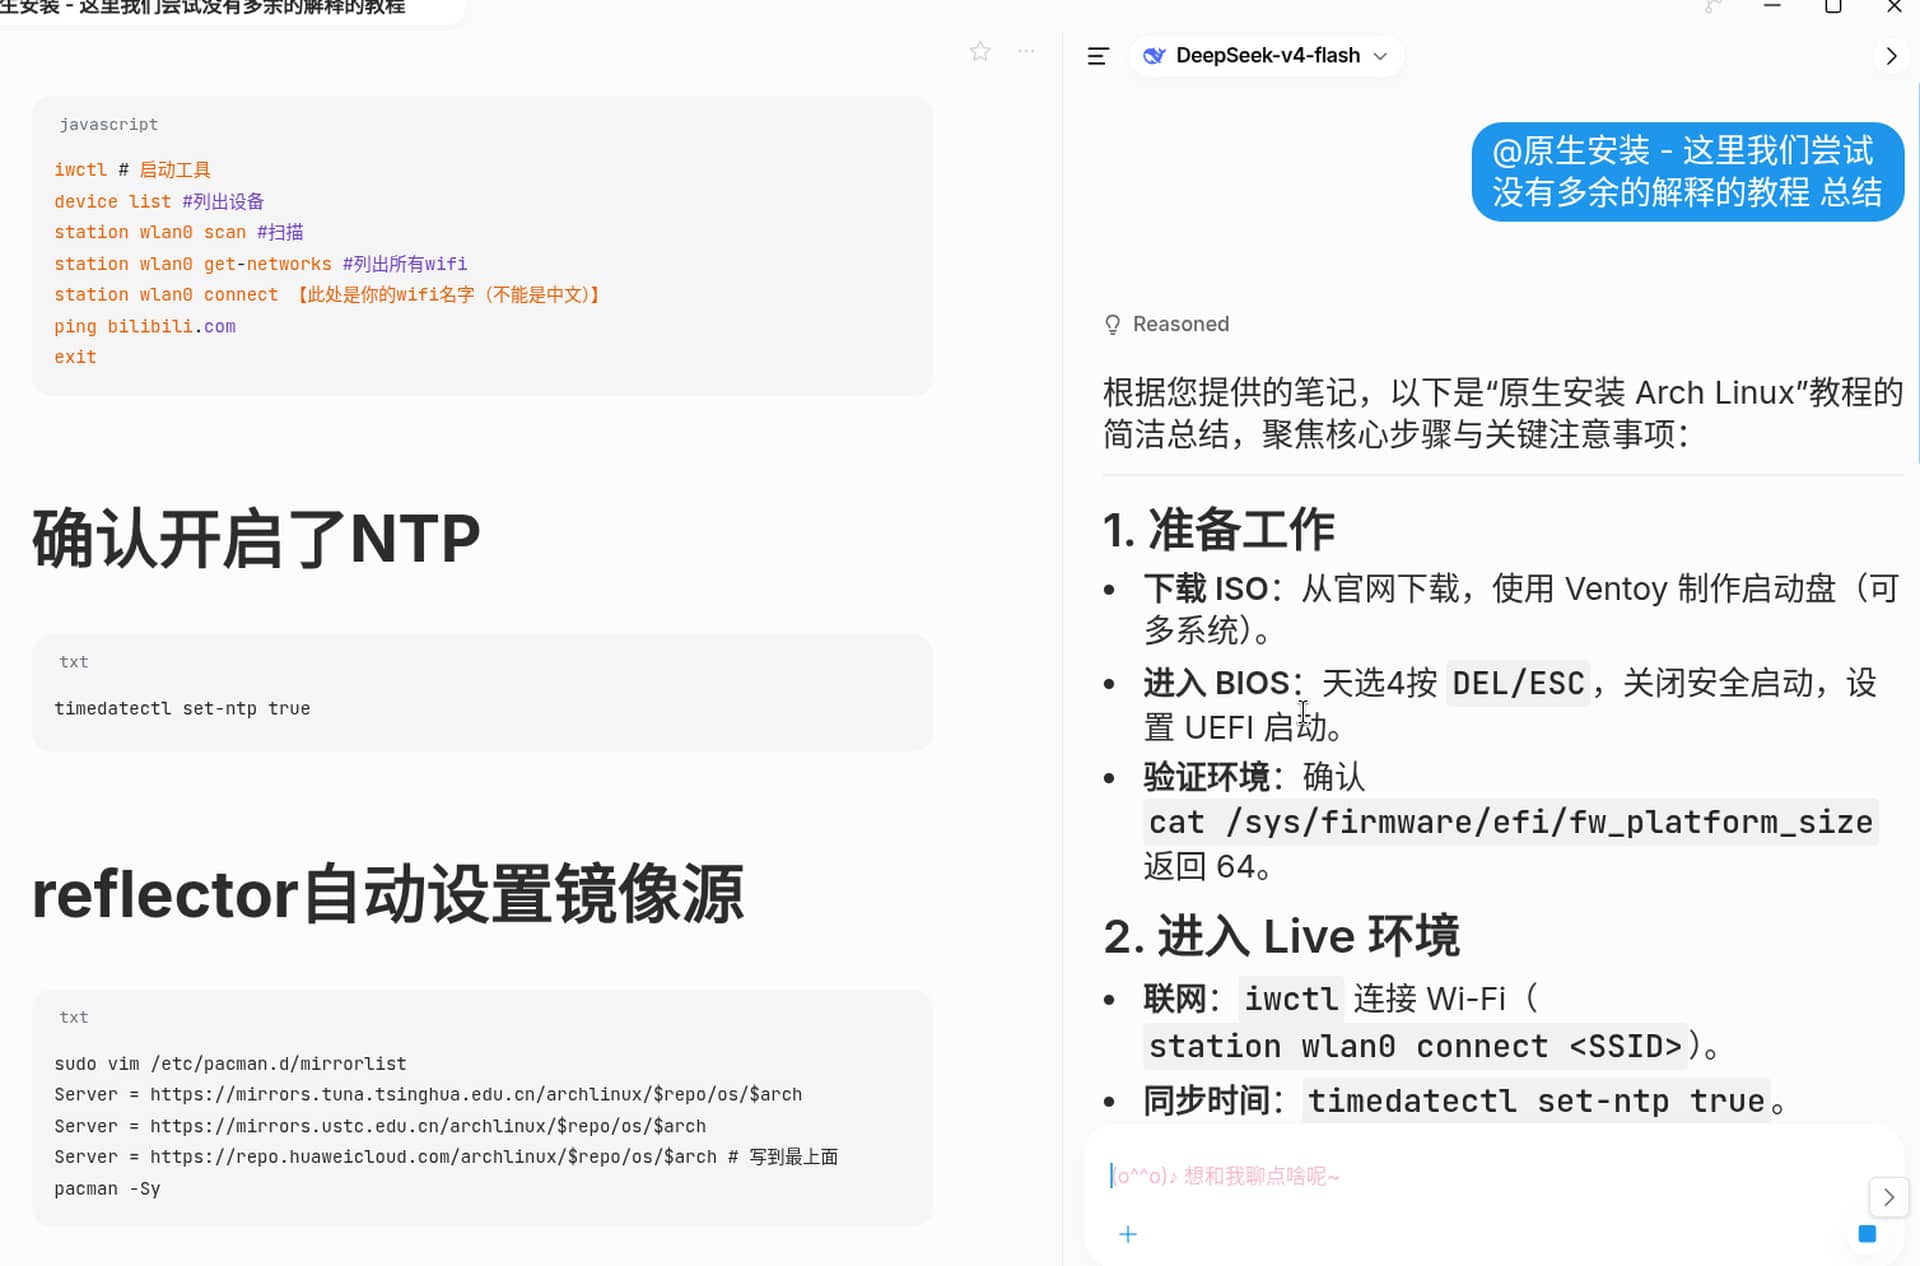Viewport: 1920px width, 1266px height.
Task: Click the DeepSeek whale logo icon
Action: point(1154,56)
